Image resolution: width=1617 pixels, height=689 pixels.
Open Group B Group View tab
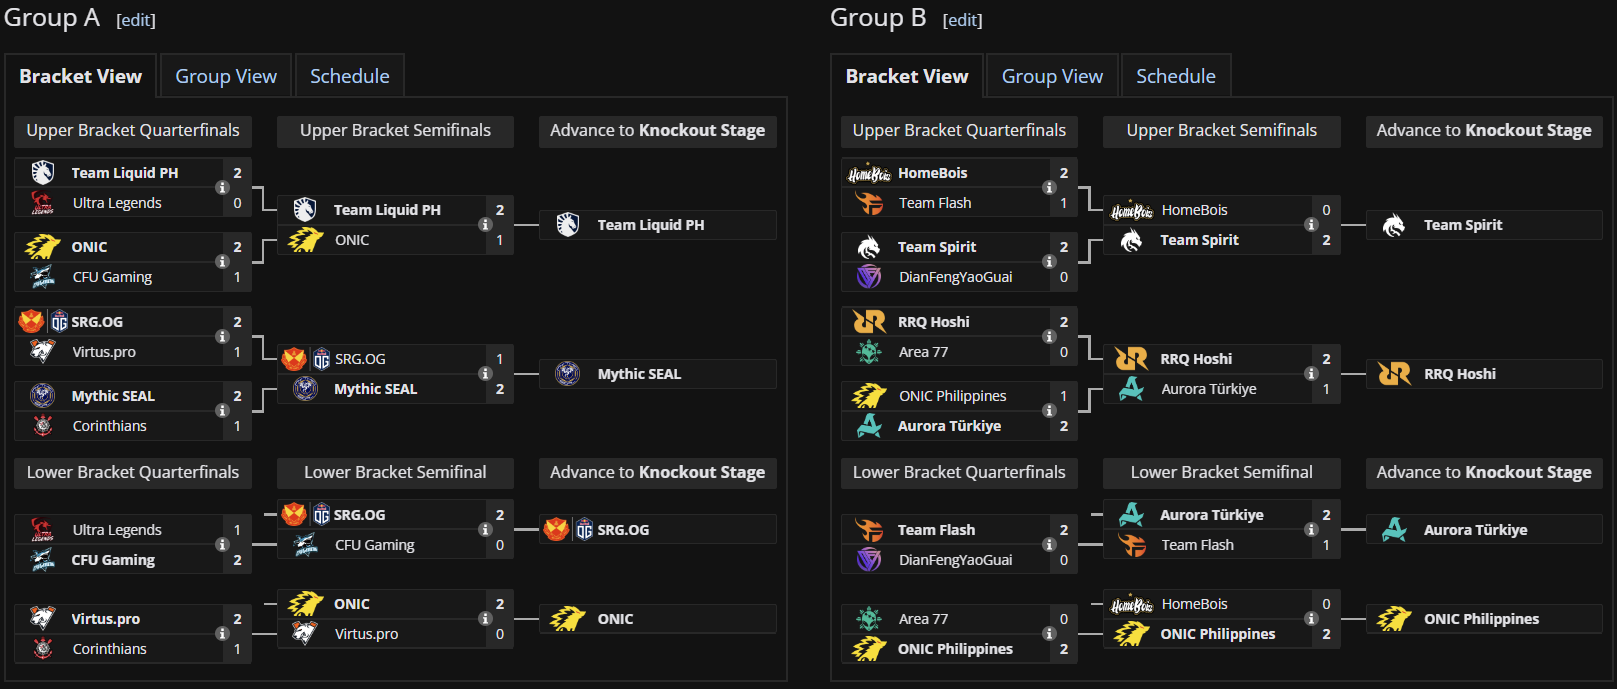(x=1052, y=76)
